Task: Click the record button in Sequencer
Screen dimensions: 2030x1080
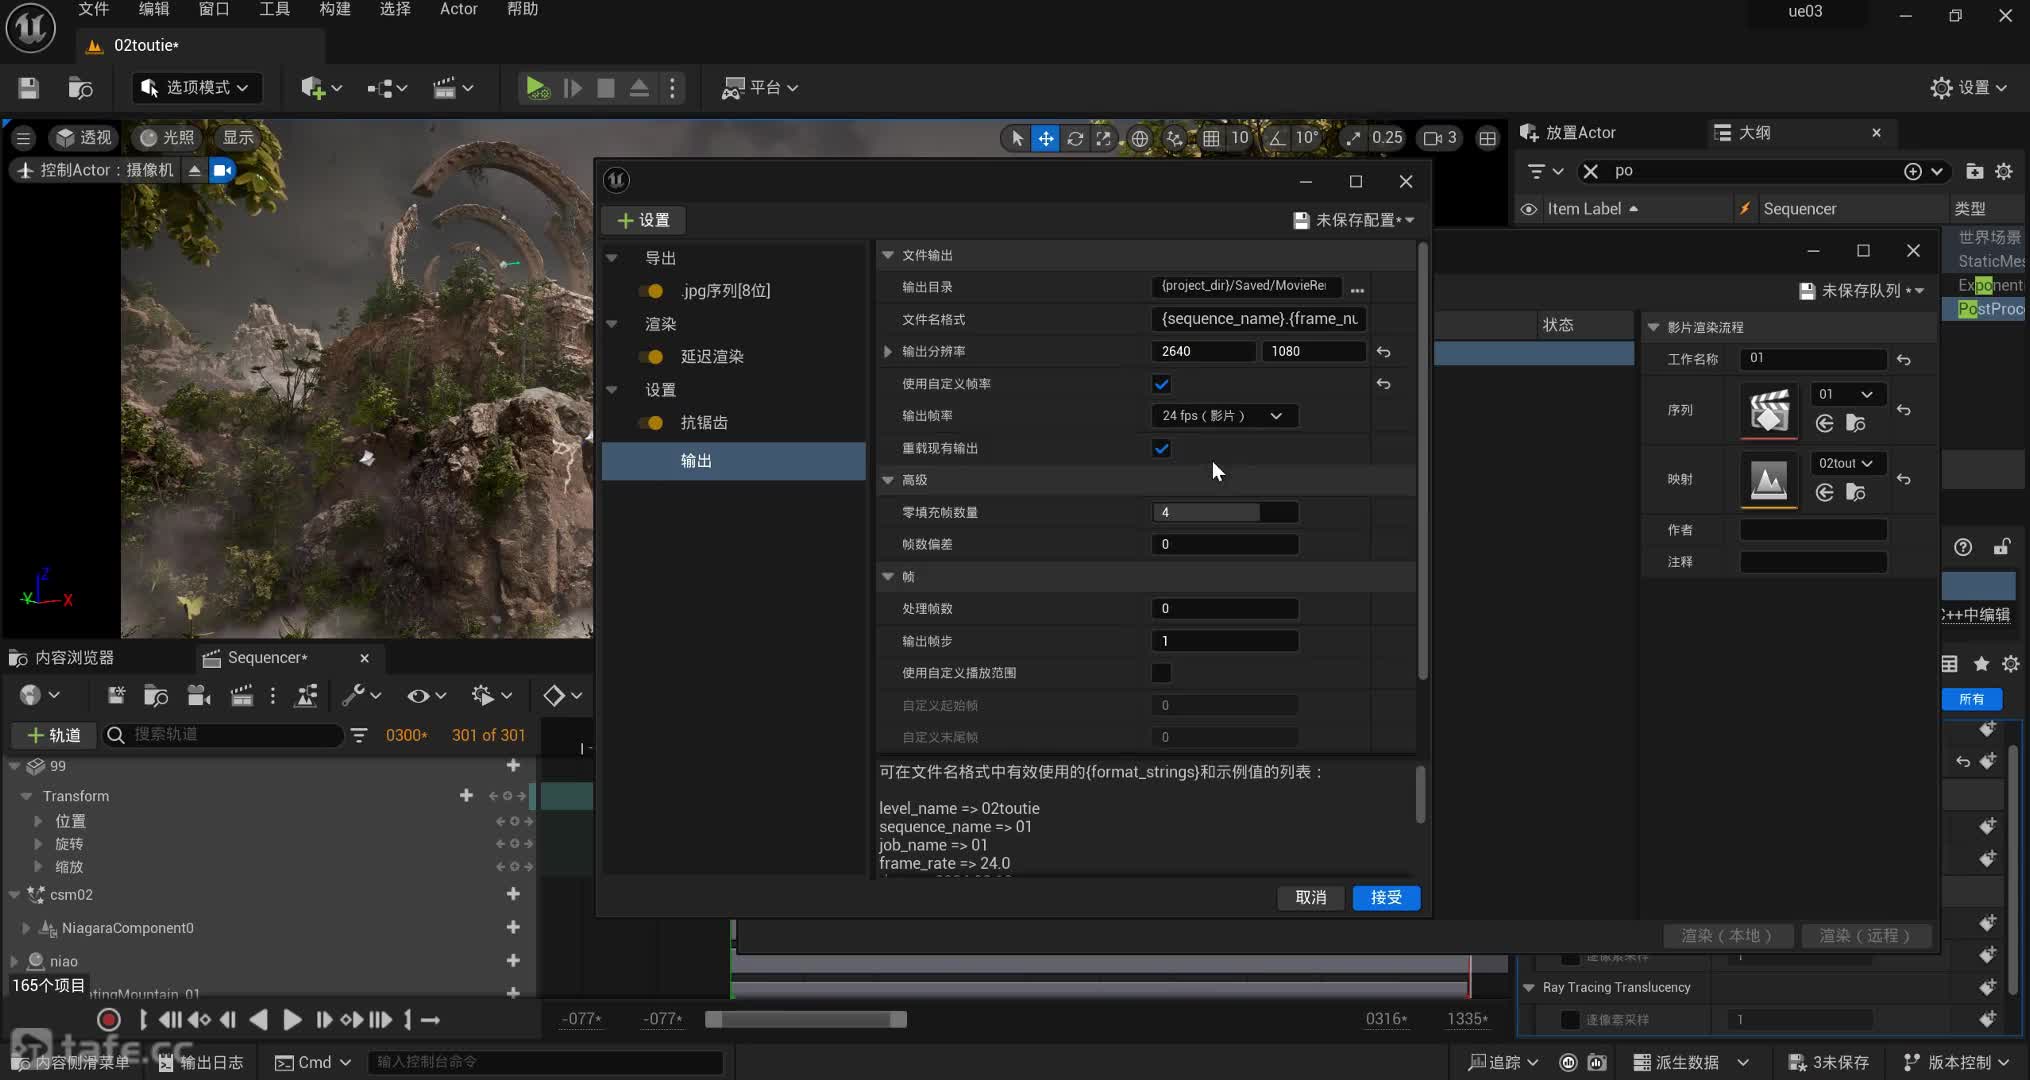Action: point(109,1020)
